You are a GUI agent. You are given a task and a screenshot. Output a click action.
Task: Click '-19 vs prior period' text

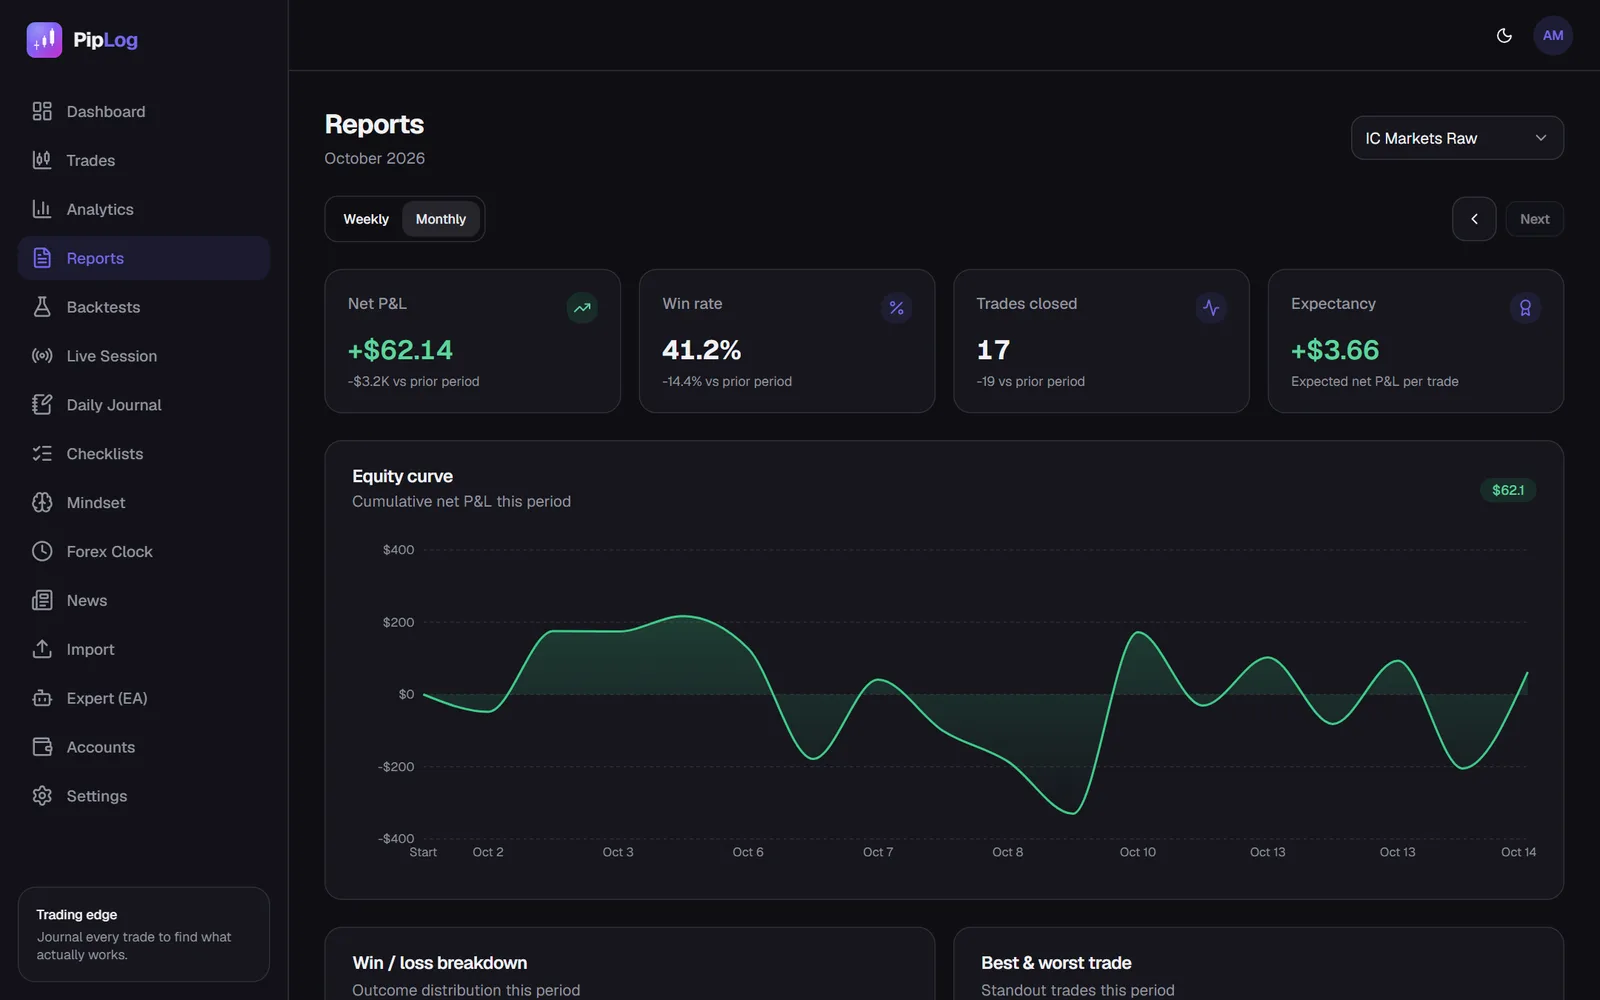coord(1031,381)
